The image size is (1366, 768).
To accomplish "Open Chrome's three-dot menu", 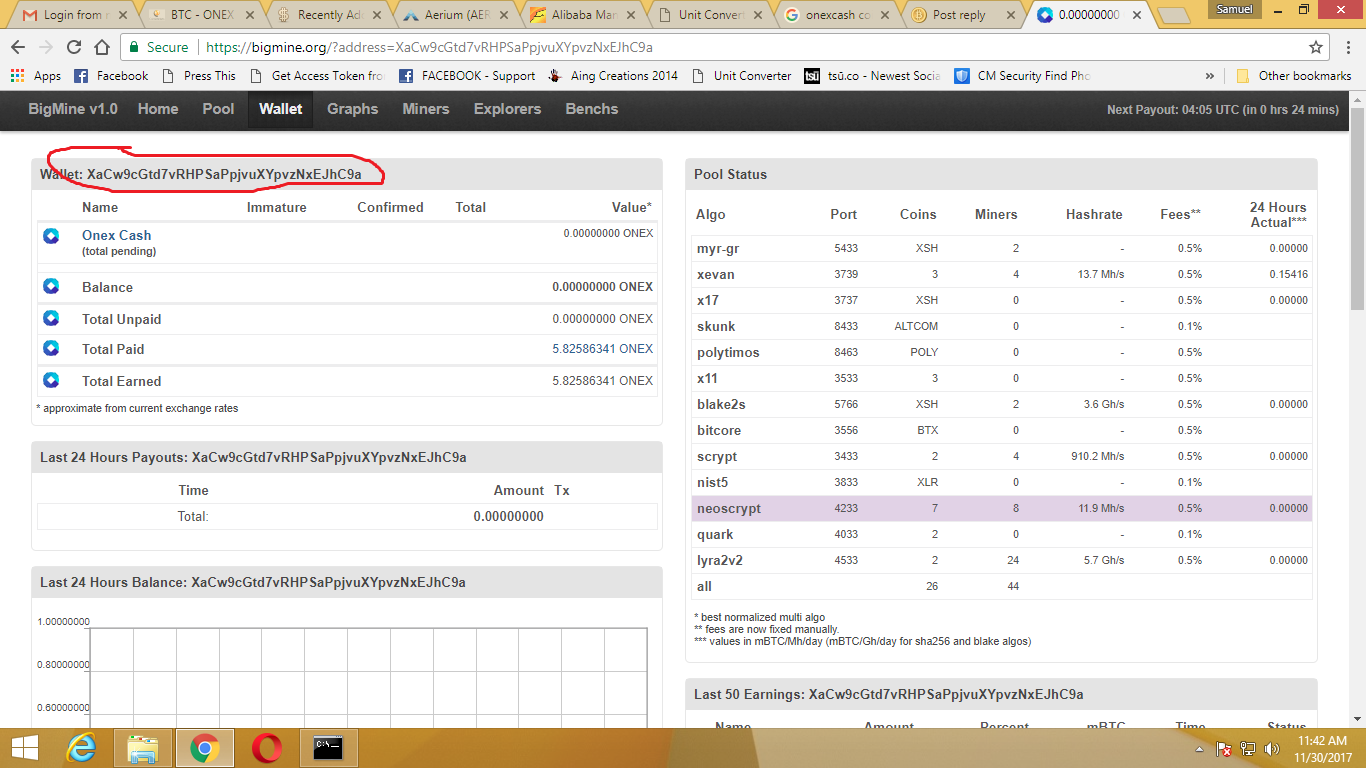I will [1349, 47].
